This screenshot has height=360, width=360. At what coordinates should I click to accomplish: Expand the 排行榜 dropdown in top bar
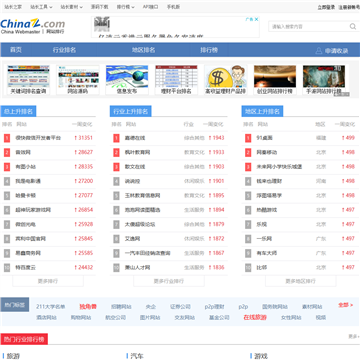click(126, 7)
